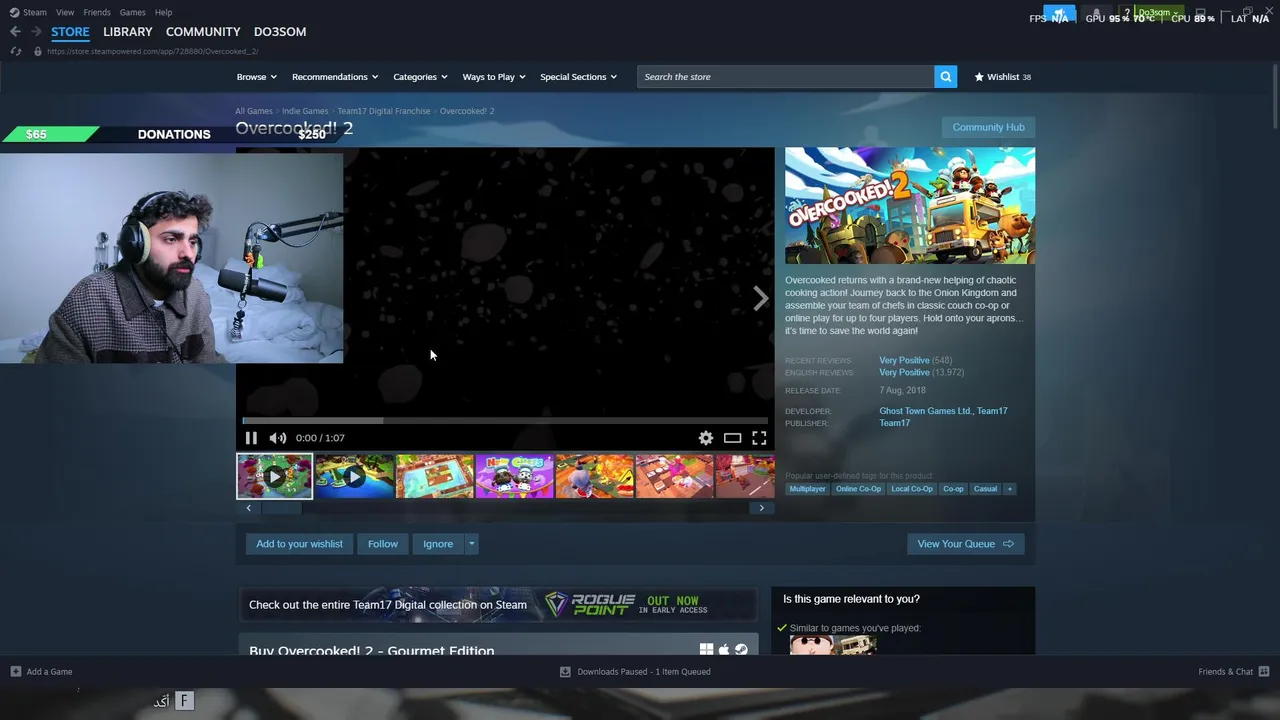Switch to the LIBRARY tab
The image size is (1280, 720).
point(128,32)
